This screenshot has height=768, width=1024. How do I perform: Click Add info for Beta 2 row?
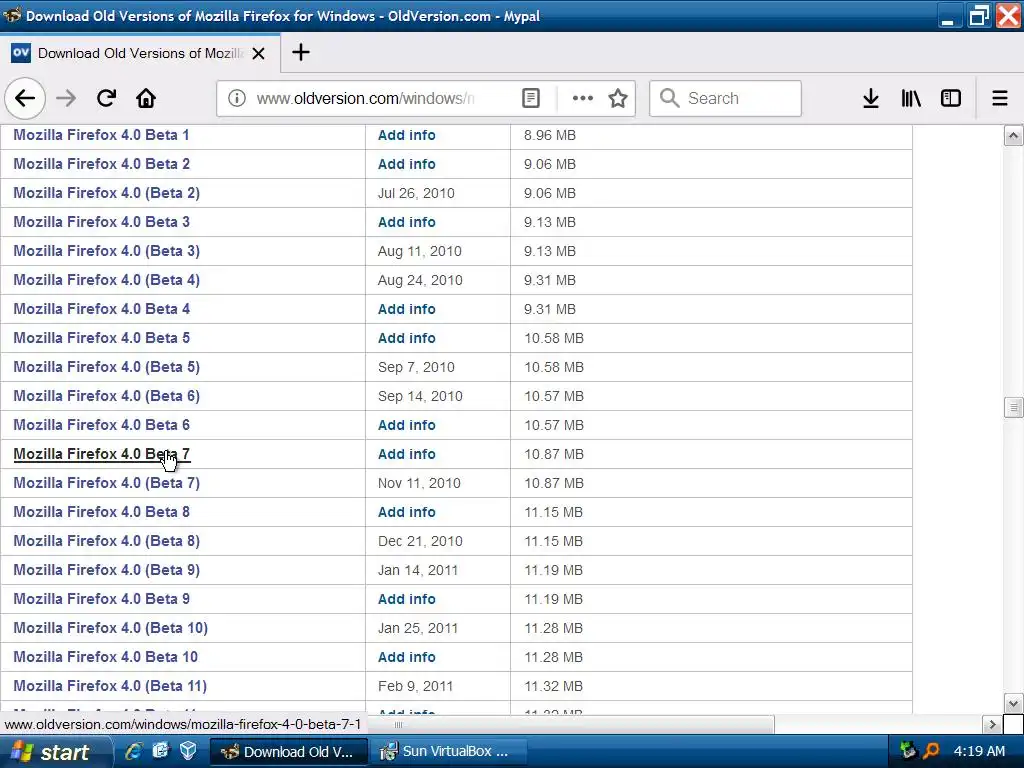(x=406, y=164)
